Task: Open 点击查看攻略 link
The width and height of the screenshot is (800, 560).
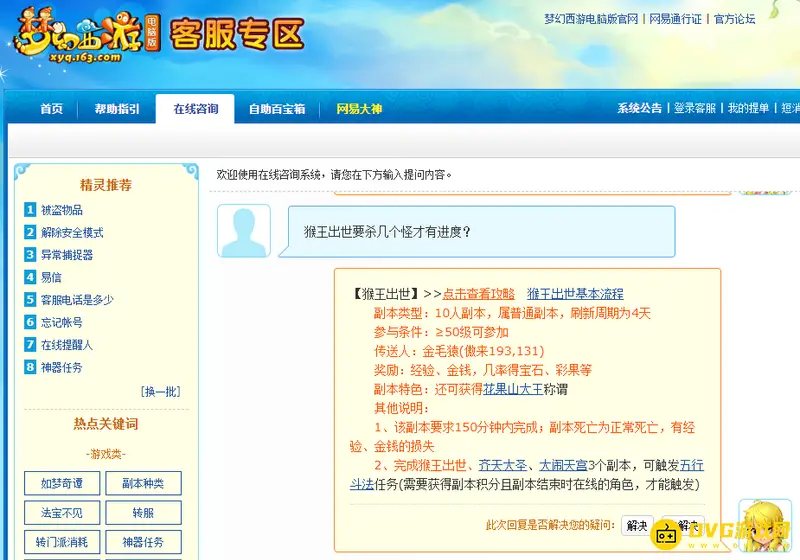Action: point(478,294)
